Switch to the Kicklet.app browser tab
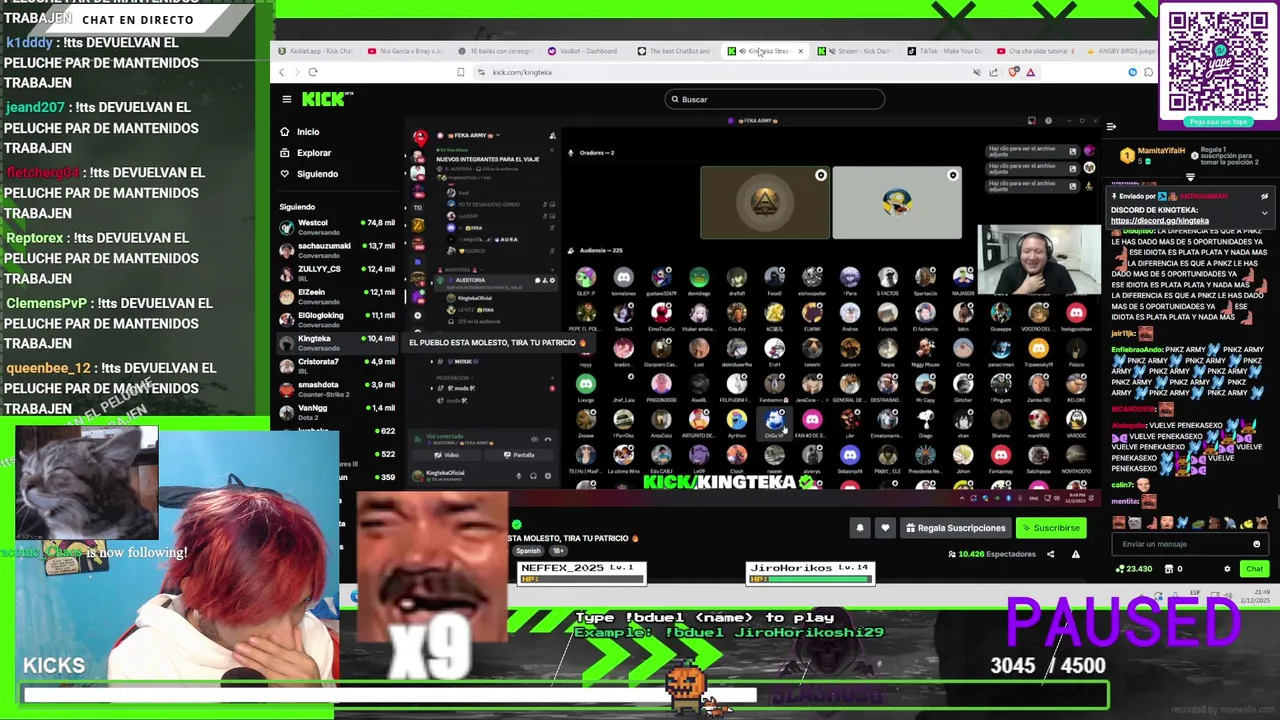 pos(316,51)
